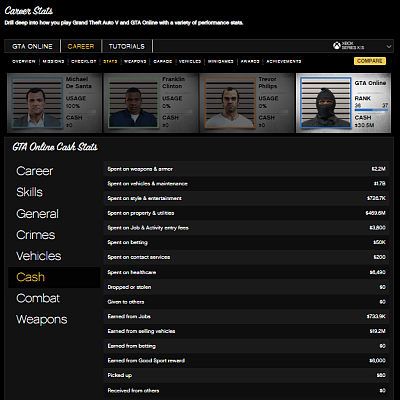Click the Xbox logo icon
The image size is (400, 400).
point(337,45)
